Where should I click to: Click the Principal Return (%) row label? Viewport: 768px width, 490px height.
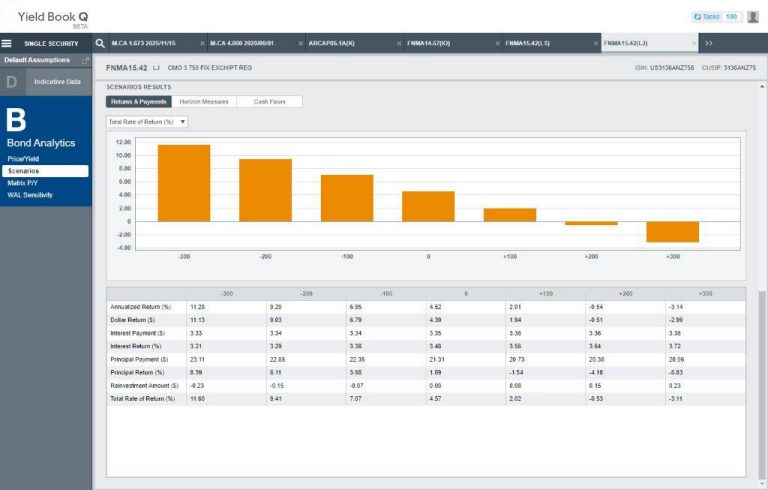click(137, 372)
